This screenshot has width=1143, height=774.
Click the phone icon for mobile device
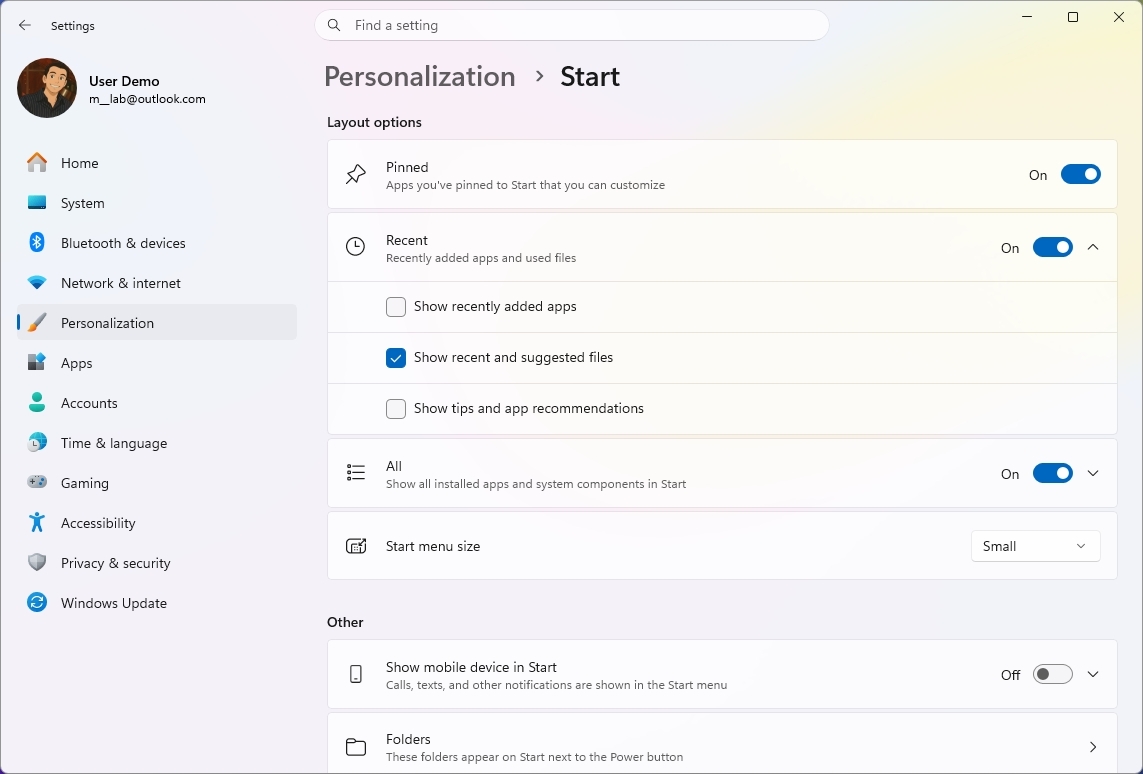click(x=356, y=674)
